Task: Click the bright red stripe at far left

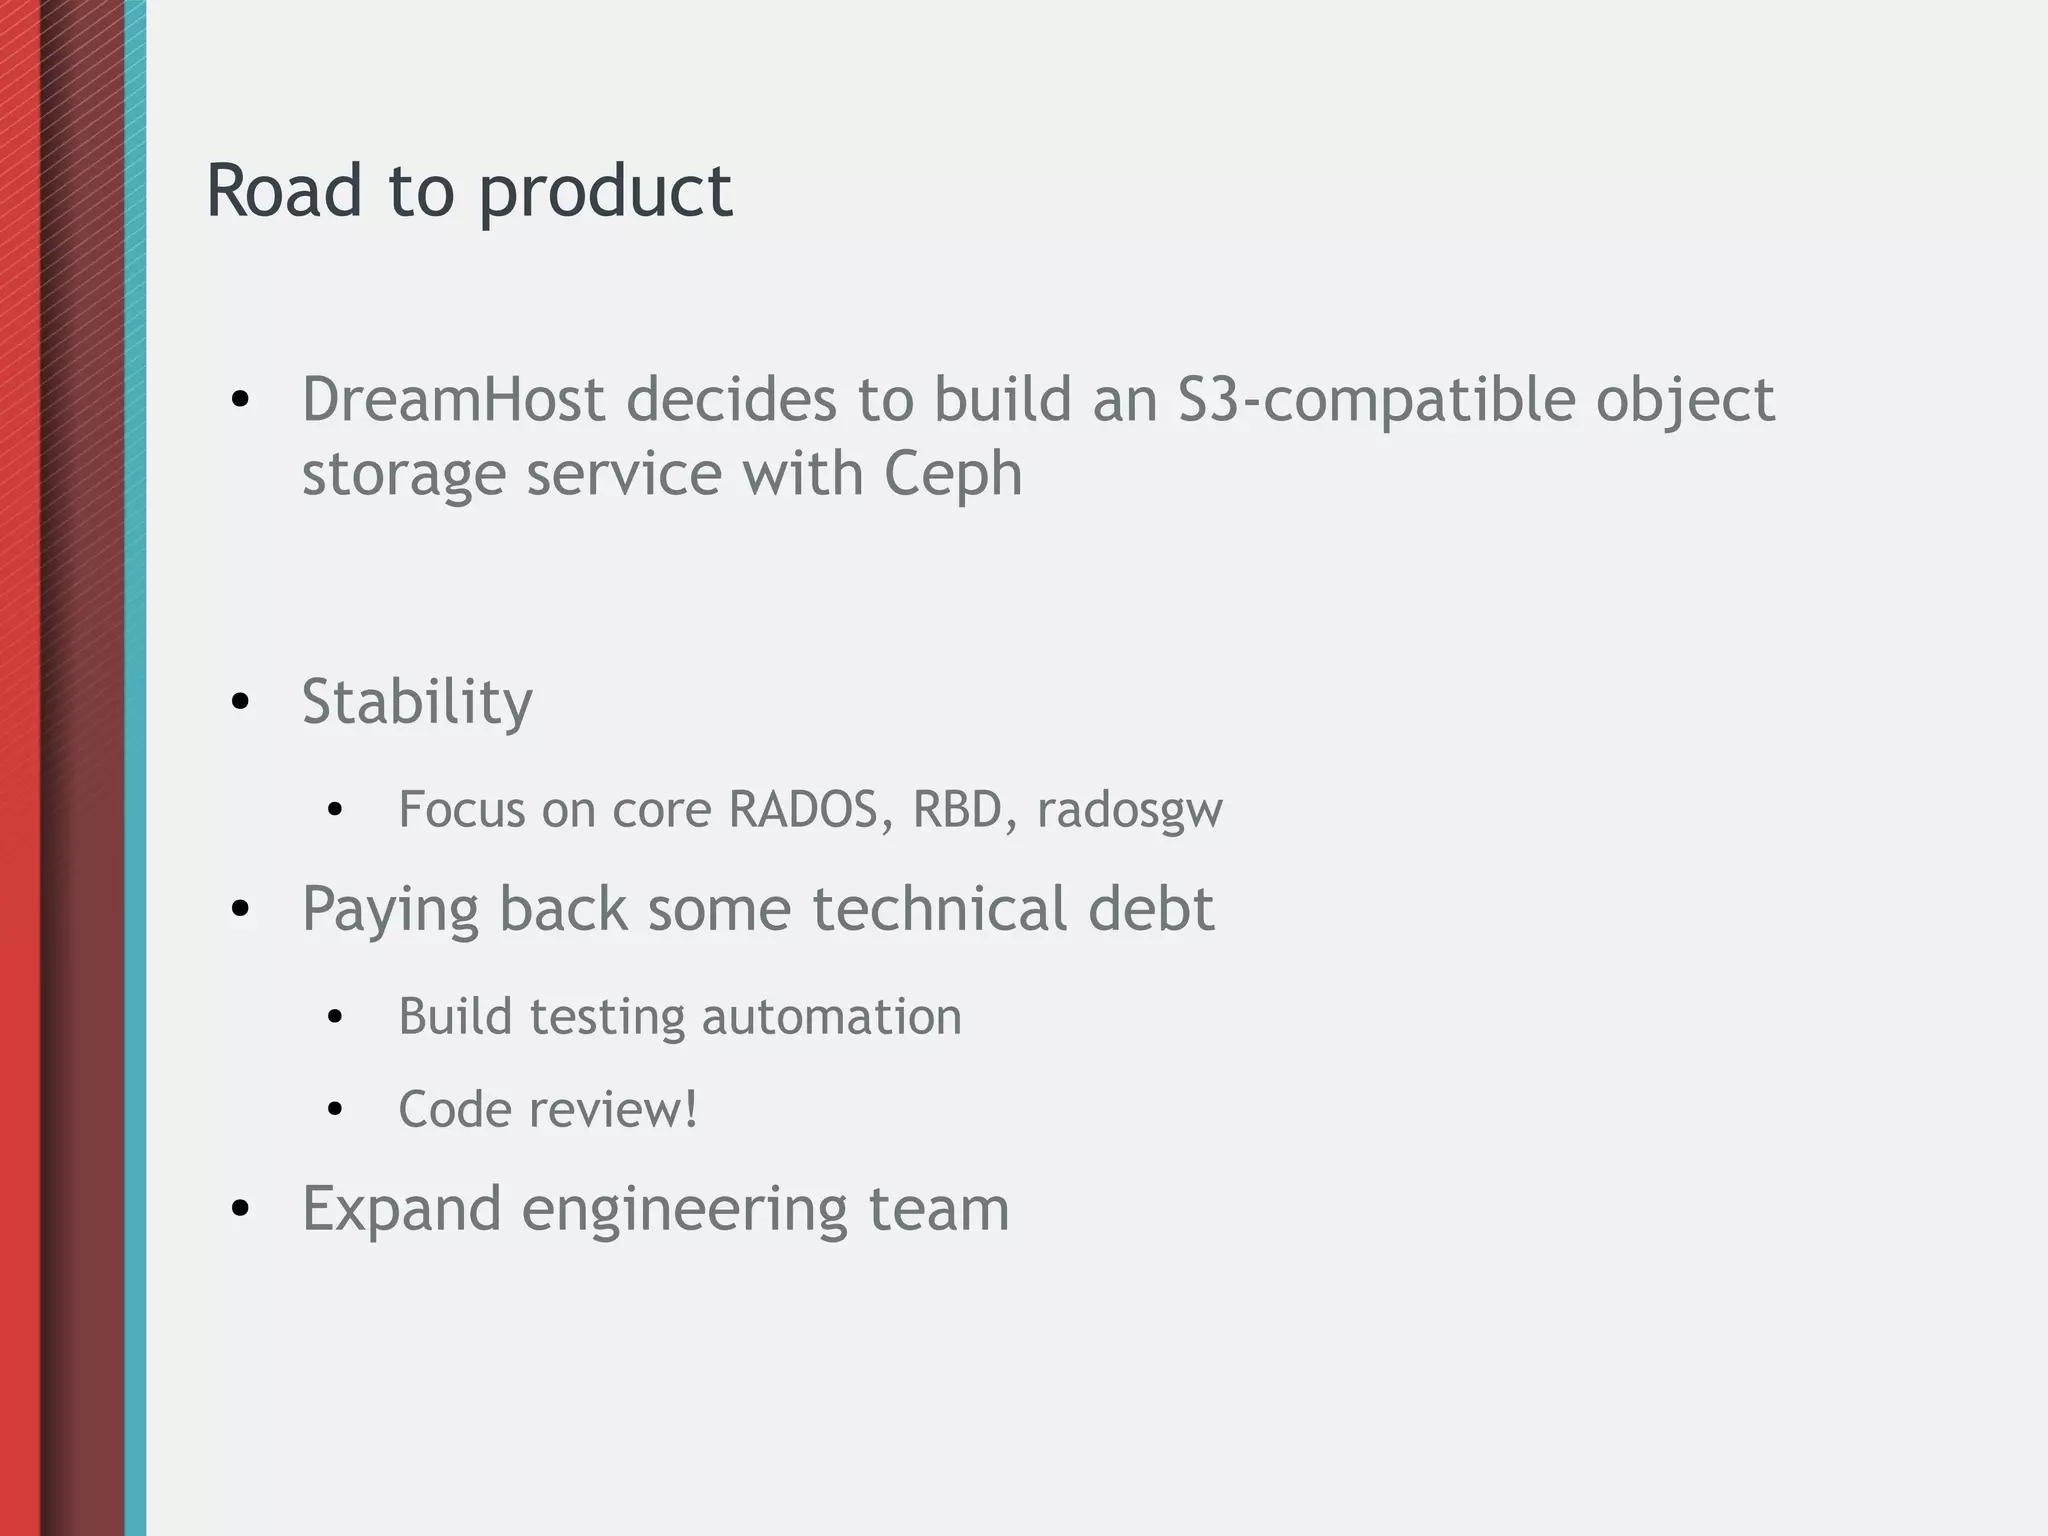Action: tap(19, 768)
